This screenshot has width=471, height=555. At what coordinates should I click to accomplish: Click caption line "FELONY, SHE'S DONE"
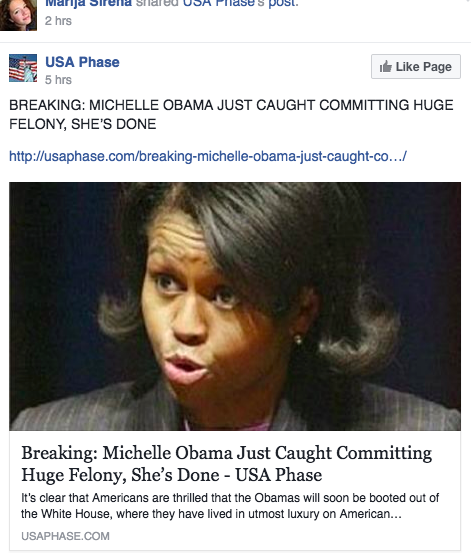(x=82, y=124)
